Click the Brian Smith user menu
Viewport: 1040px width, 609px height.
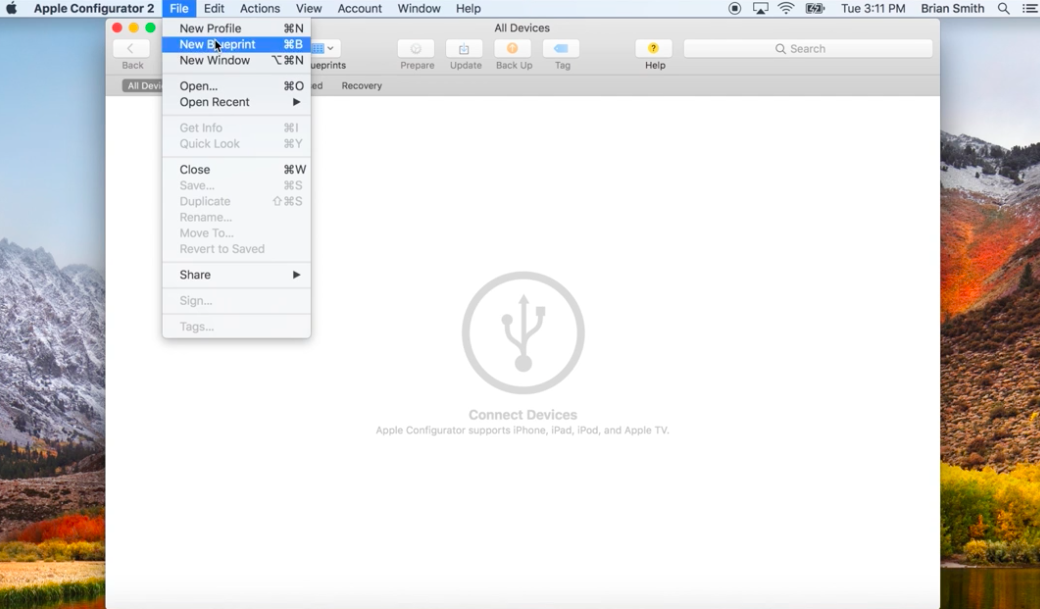click(x=952, y=9)
